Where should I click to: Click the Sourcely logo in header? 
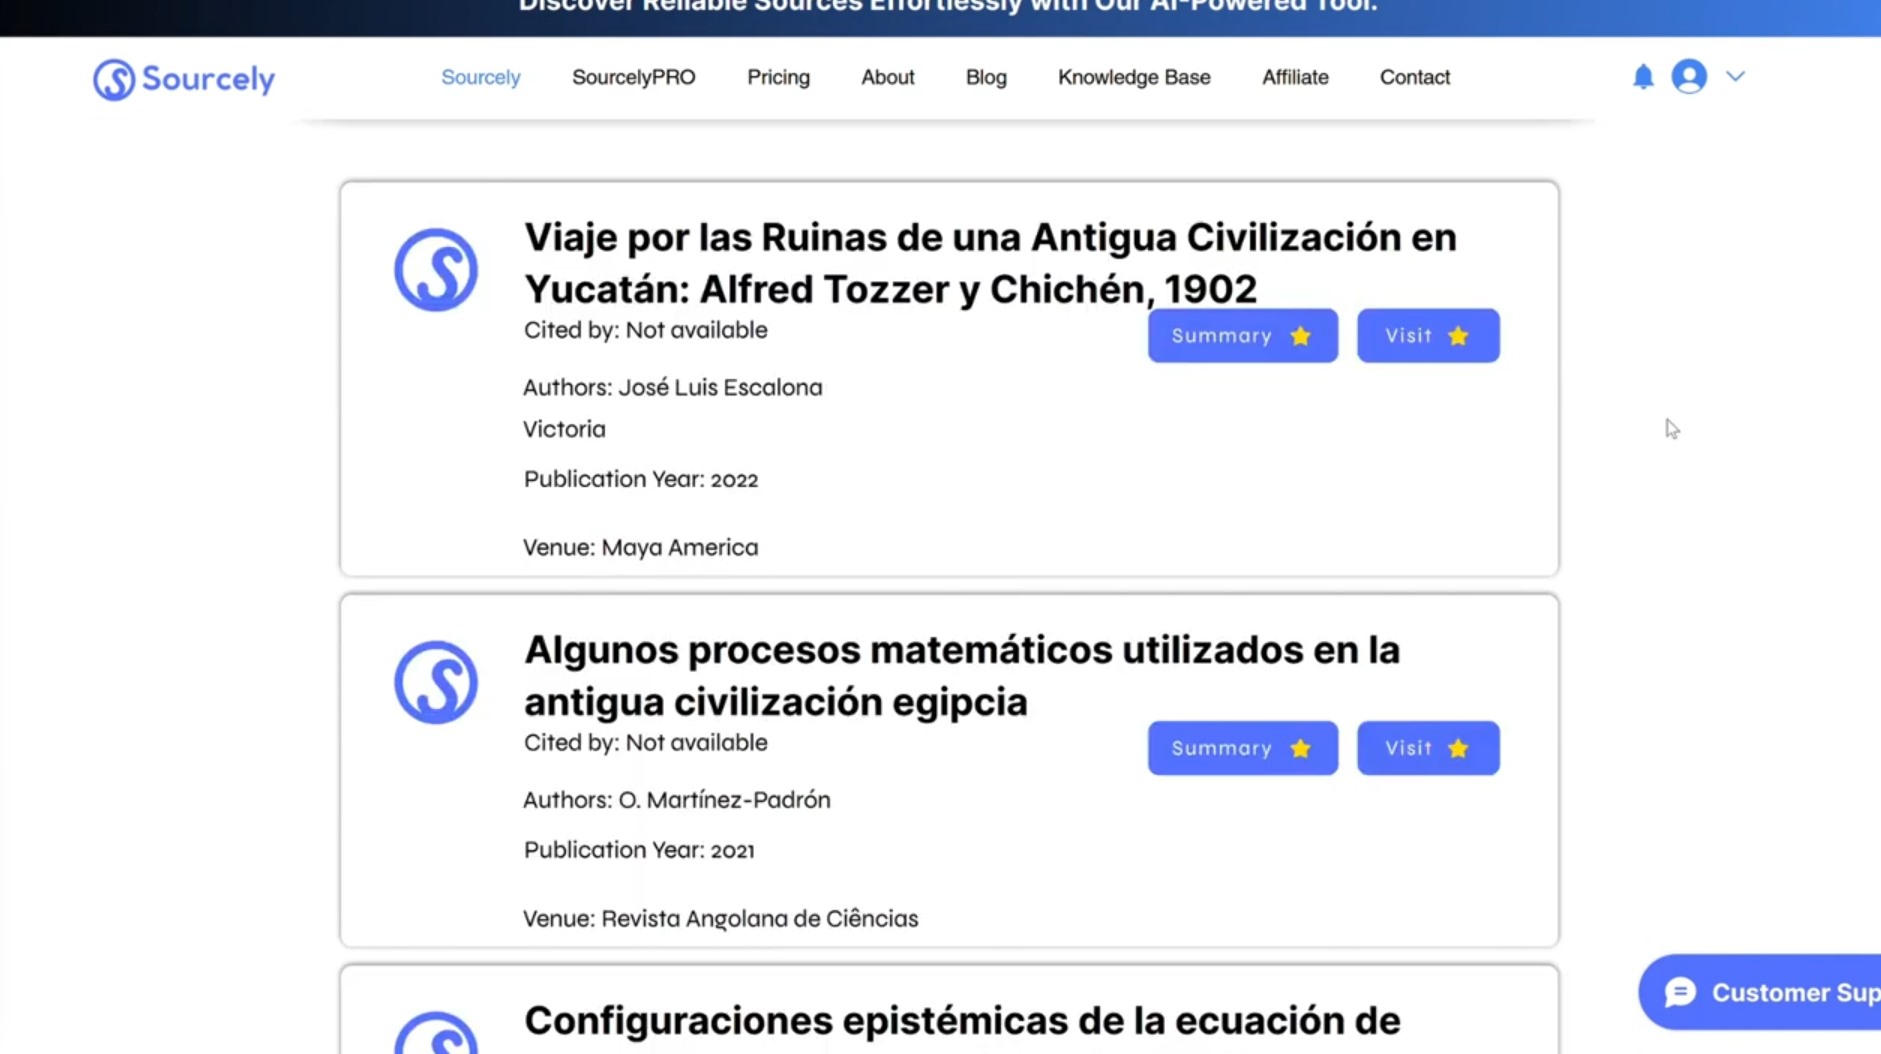184,79
